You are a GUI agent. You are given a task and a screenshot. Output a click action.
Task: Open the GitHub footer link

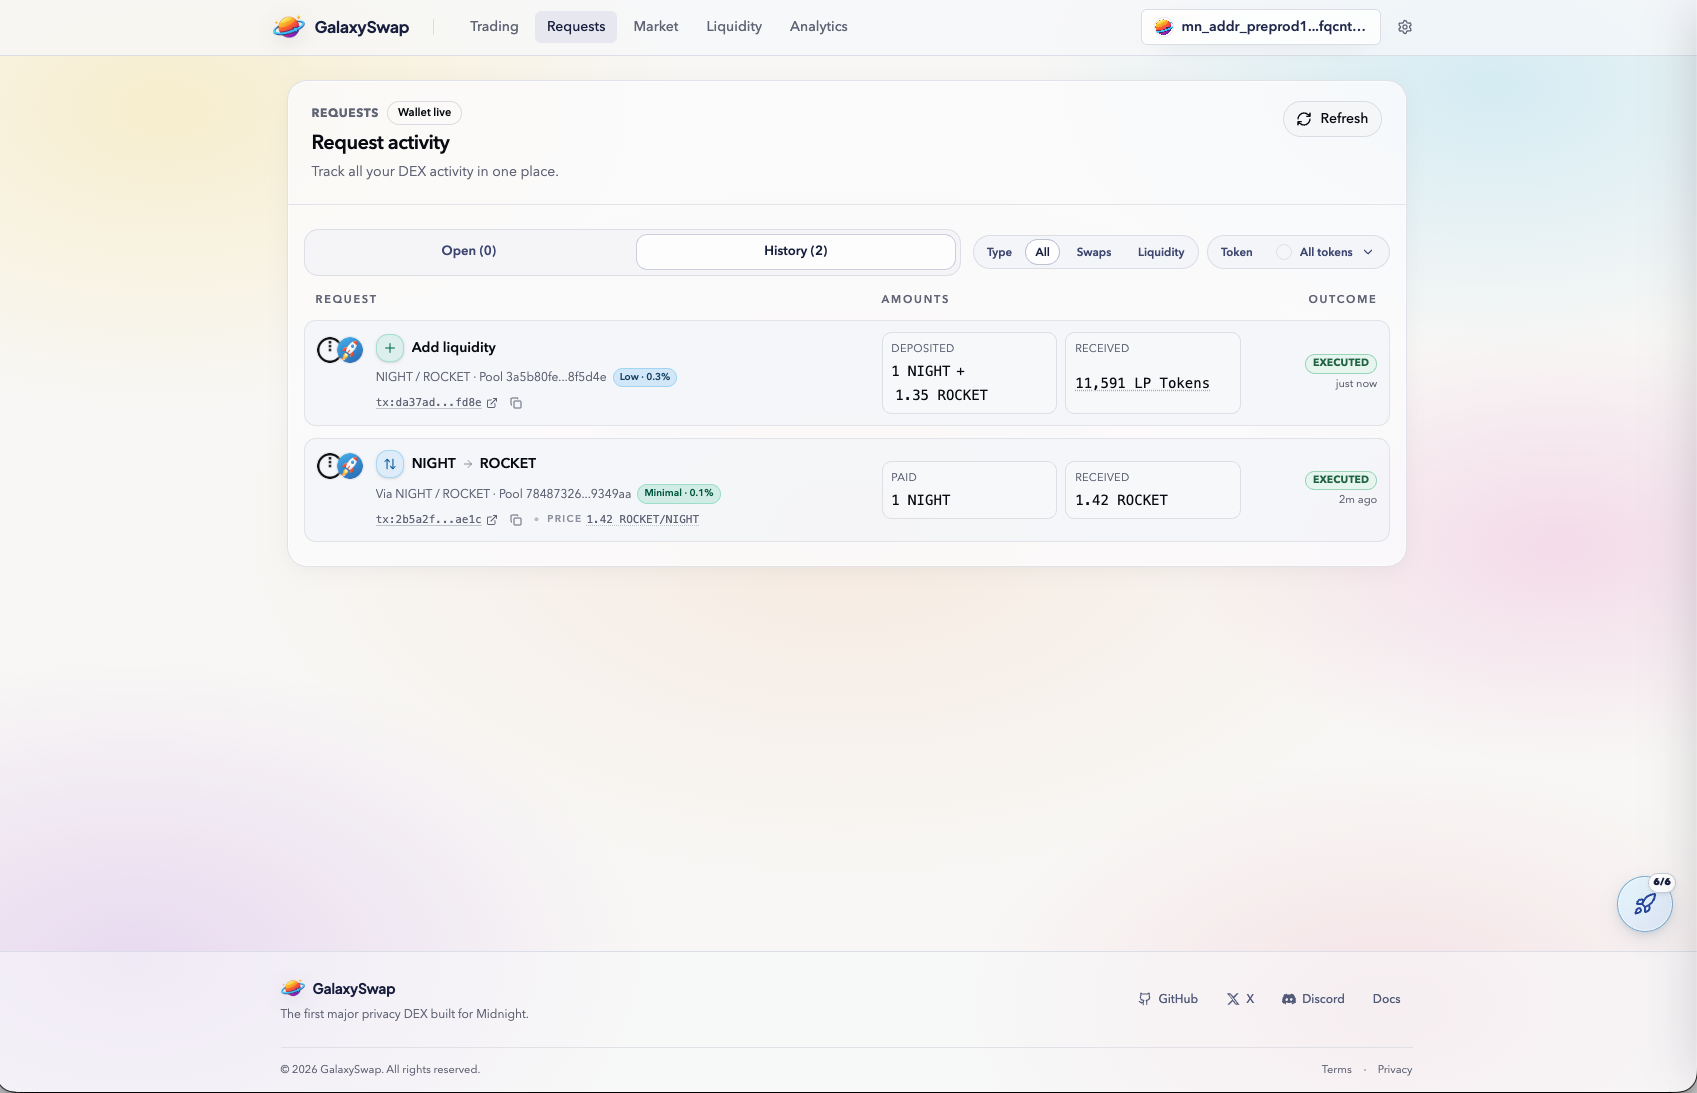[1168, 999]
